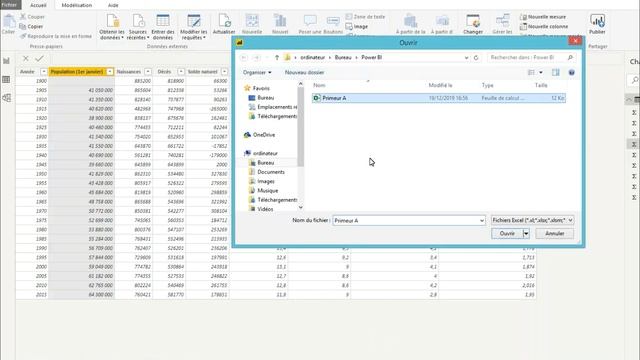Insert an Image from the ribbon
The image size is (640, 360).
click(x=357, y=26)
